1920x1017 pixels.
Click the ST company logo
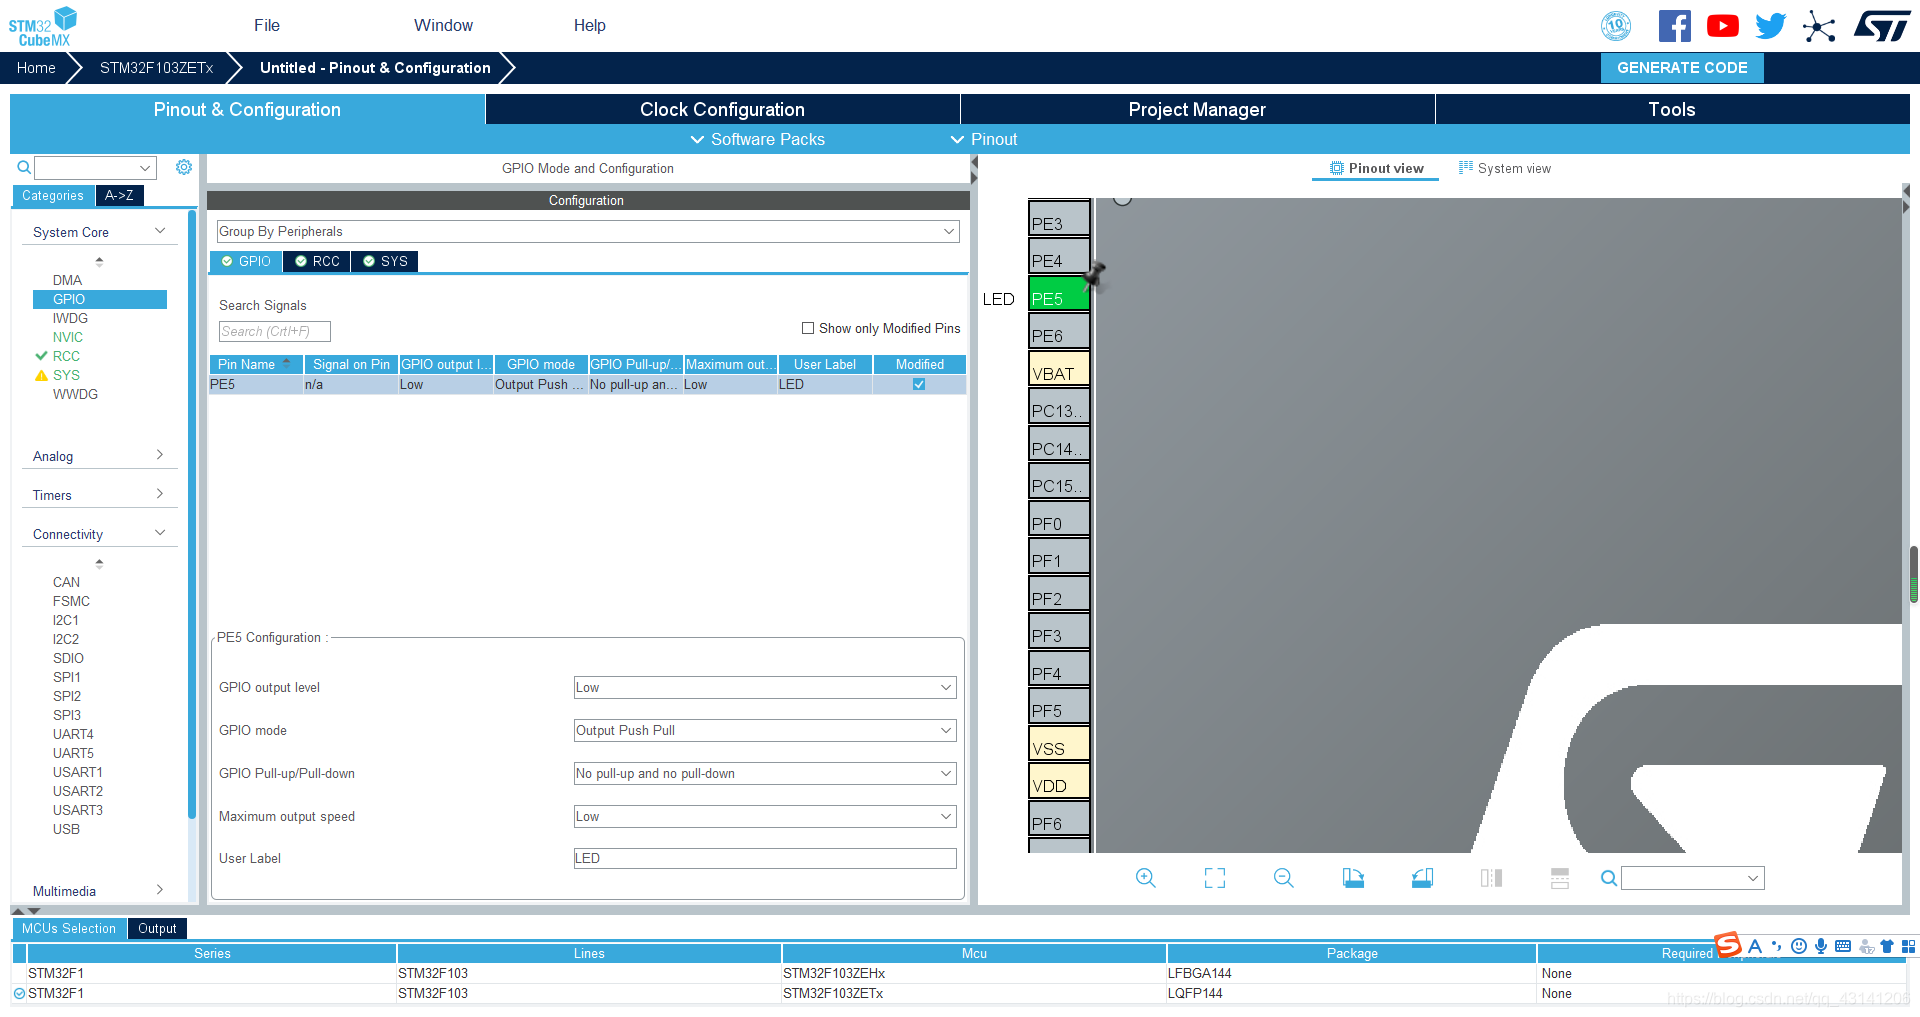tap(1882, 26)
